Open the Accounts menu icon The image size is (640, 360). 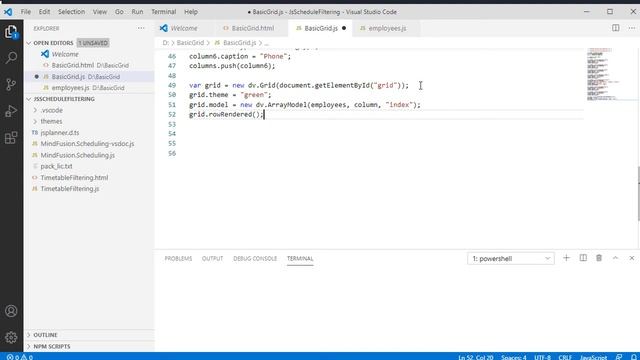click(11, 311)
